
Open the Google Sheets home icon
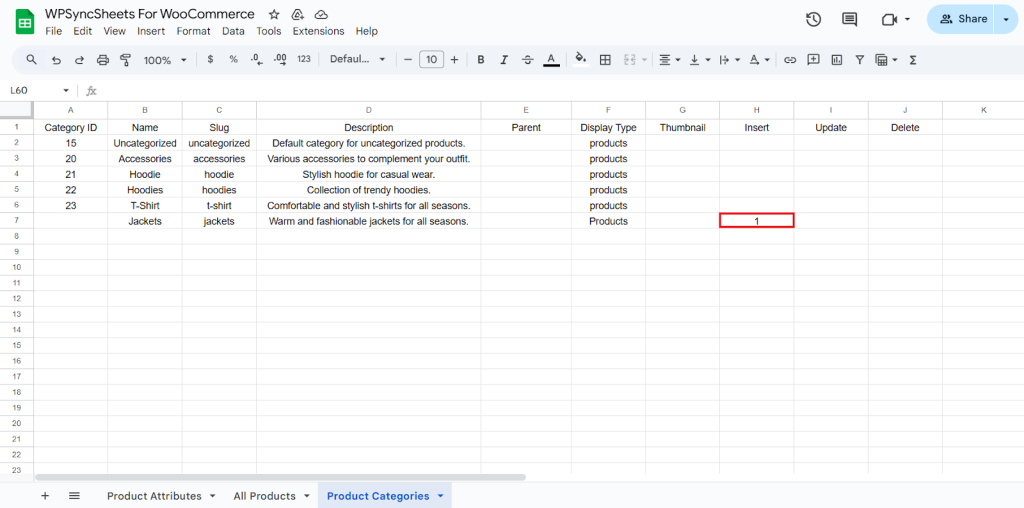click(25, 22)
